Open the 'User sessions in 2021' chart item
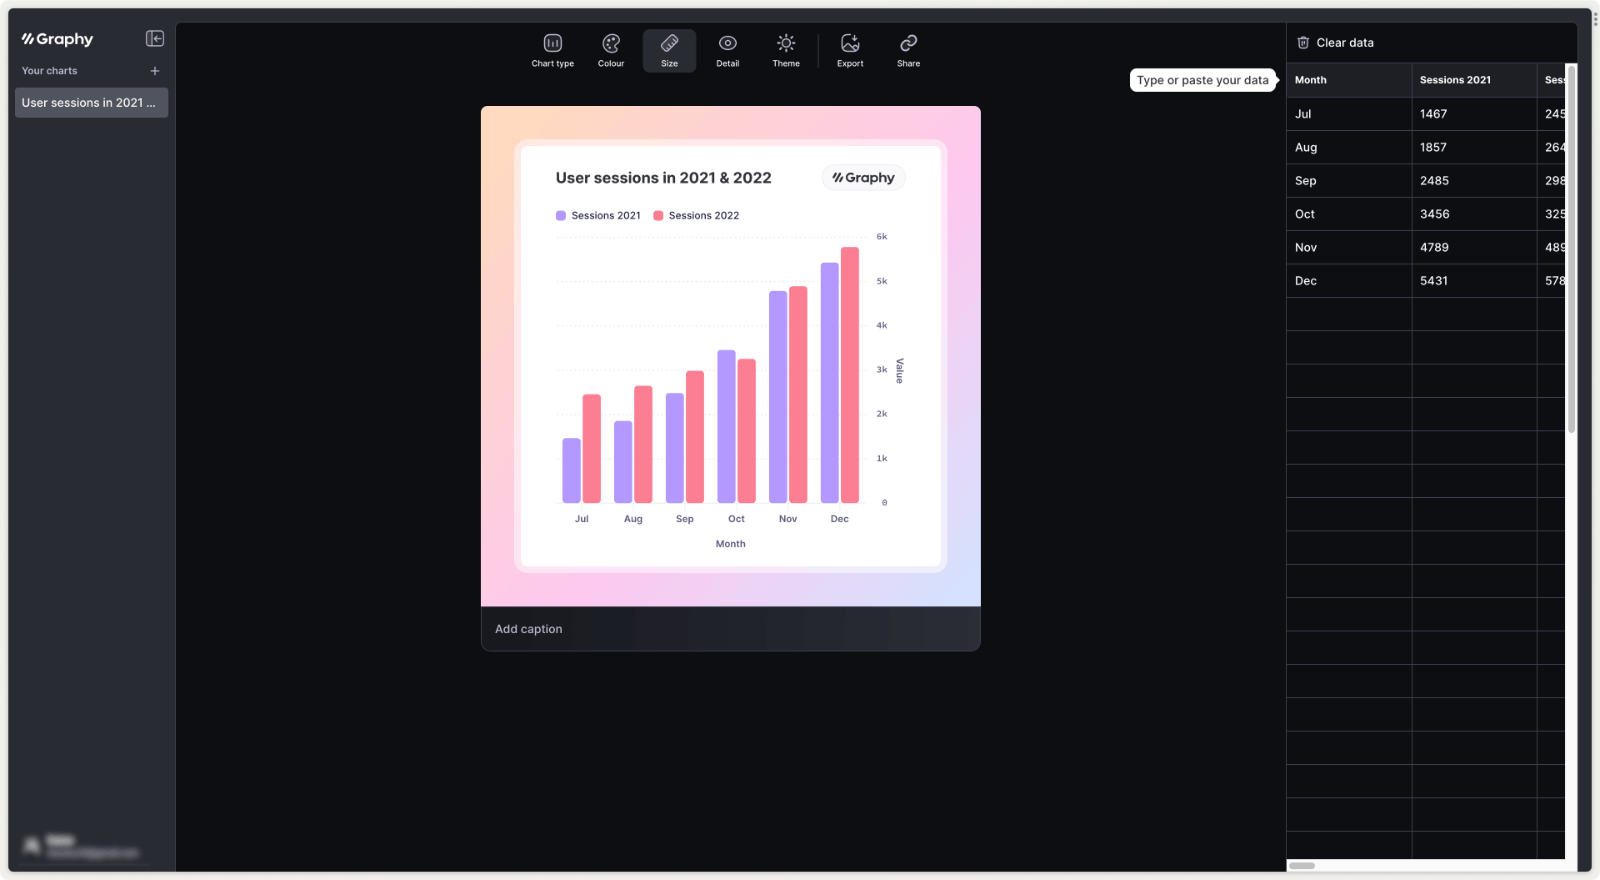The image size is (1600, 880). pyautogui.click(x=91, y=102)
